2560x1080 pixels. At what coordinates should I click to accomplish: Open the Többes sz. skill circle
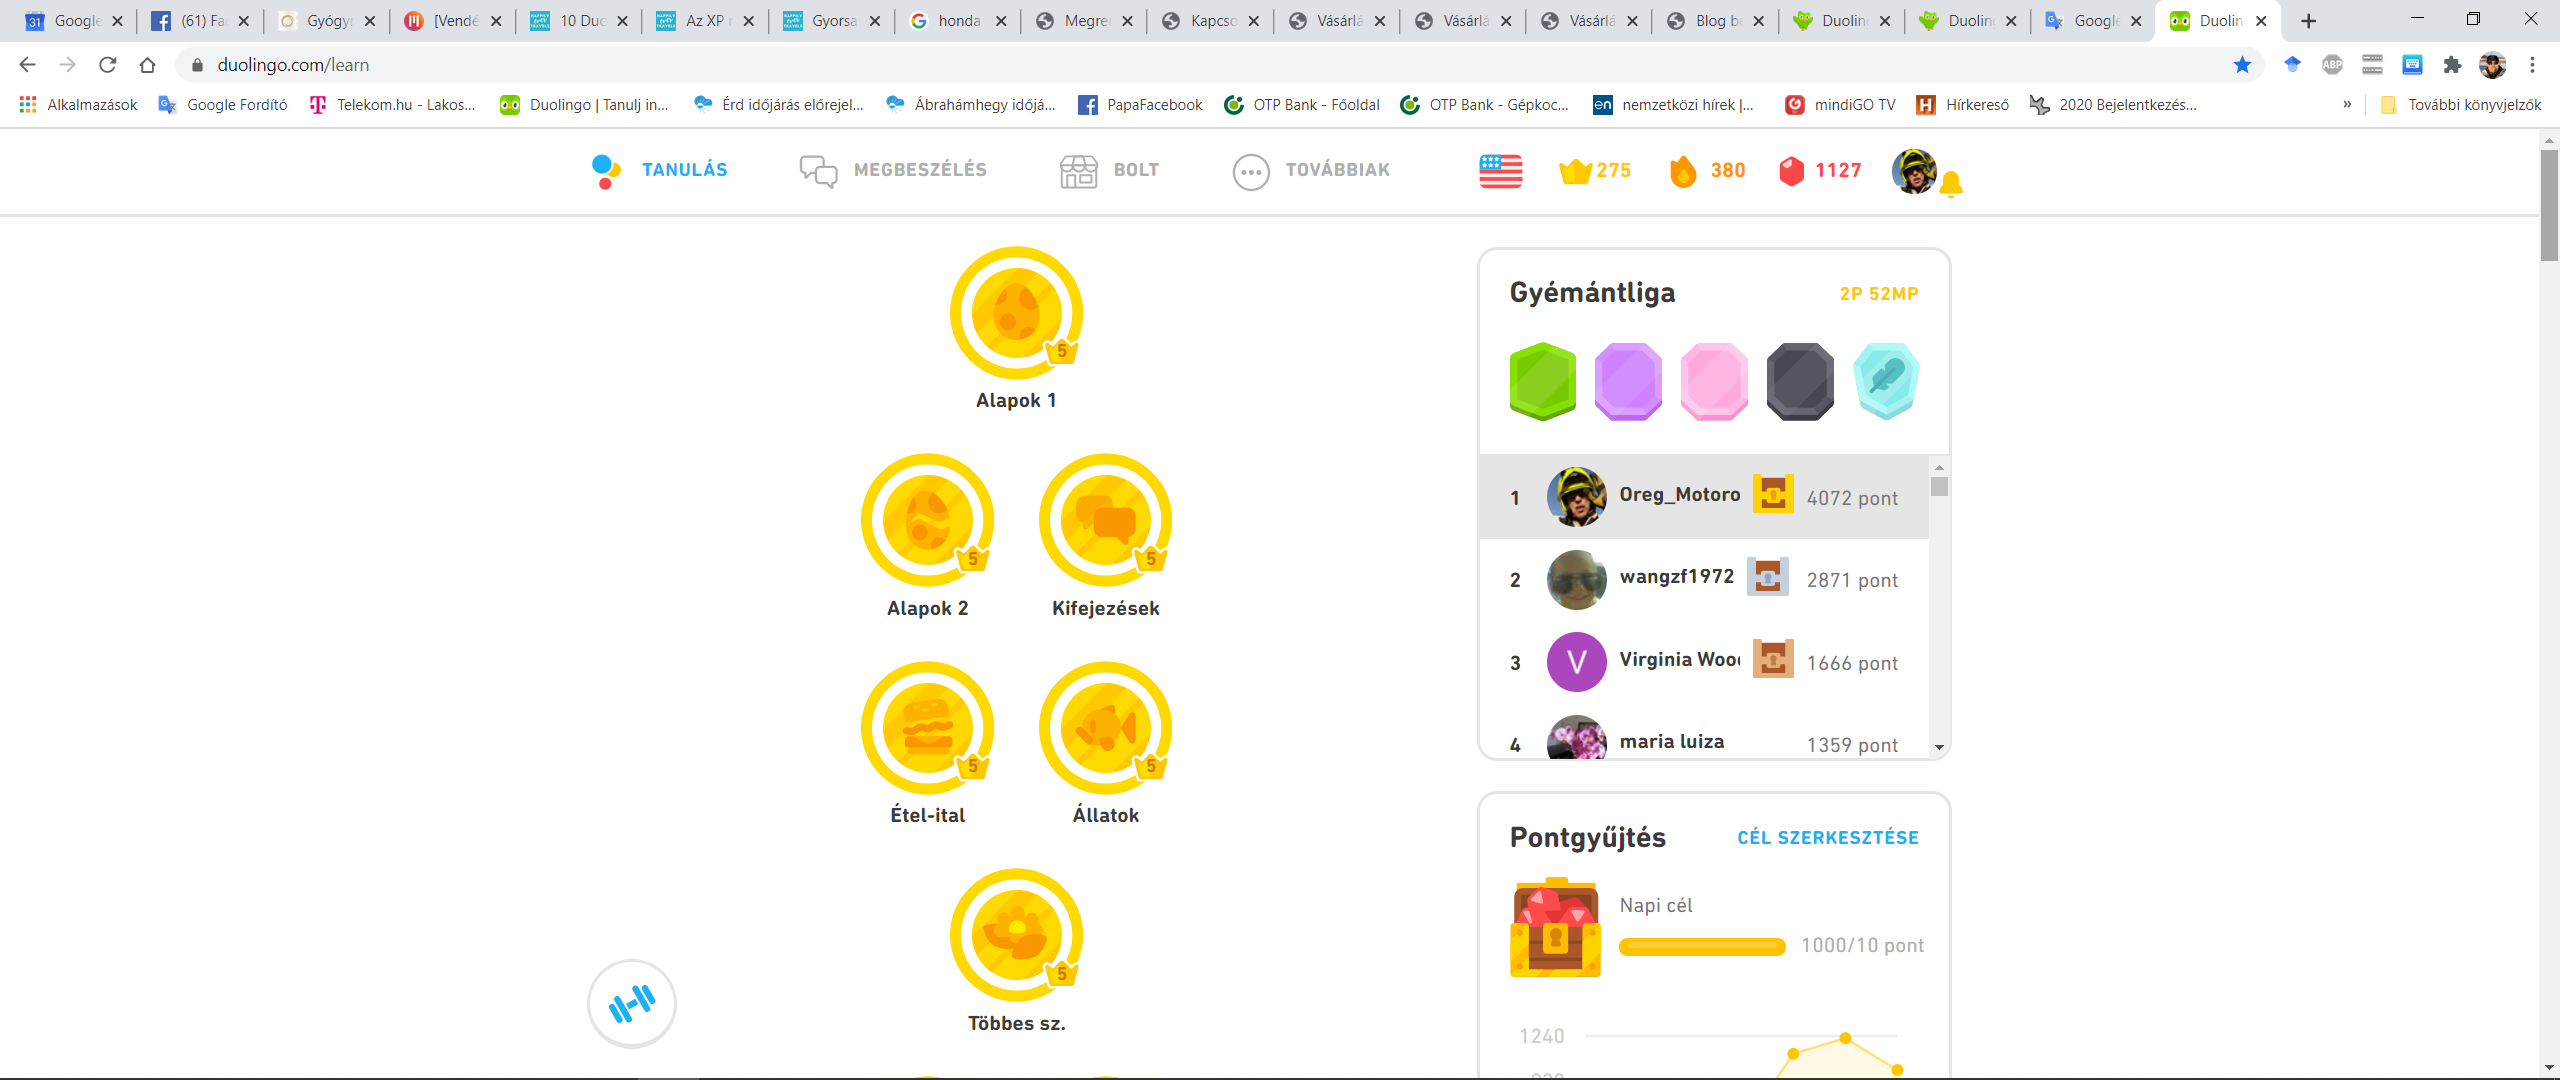pos(1016,935)
